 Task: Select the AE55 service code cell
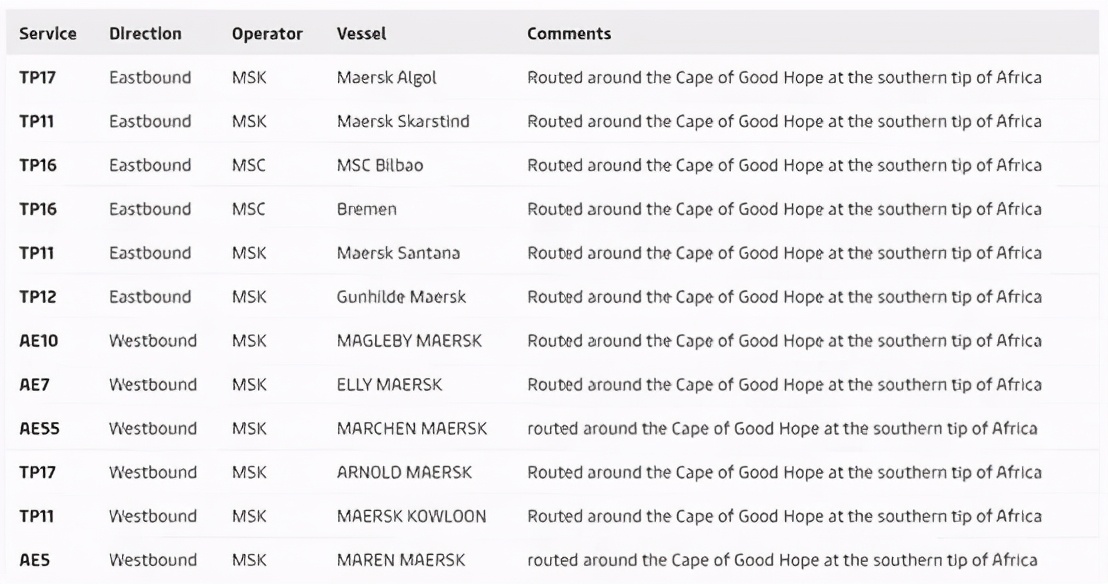coord(41,429)
